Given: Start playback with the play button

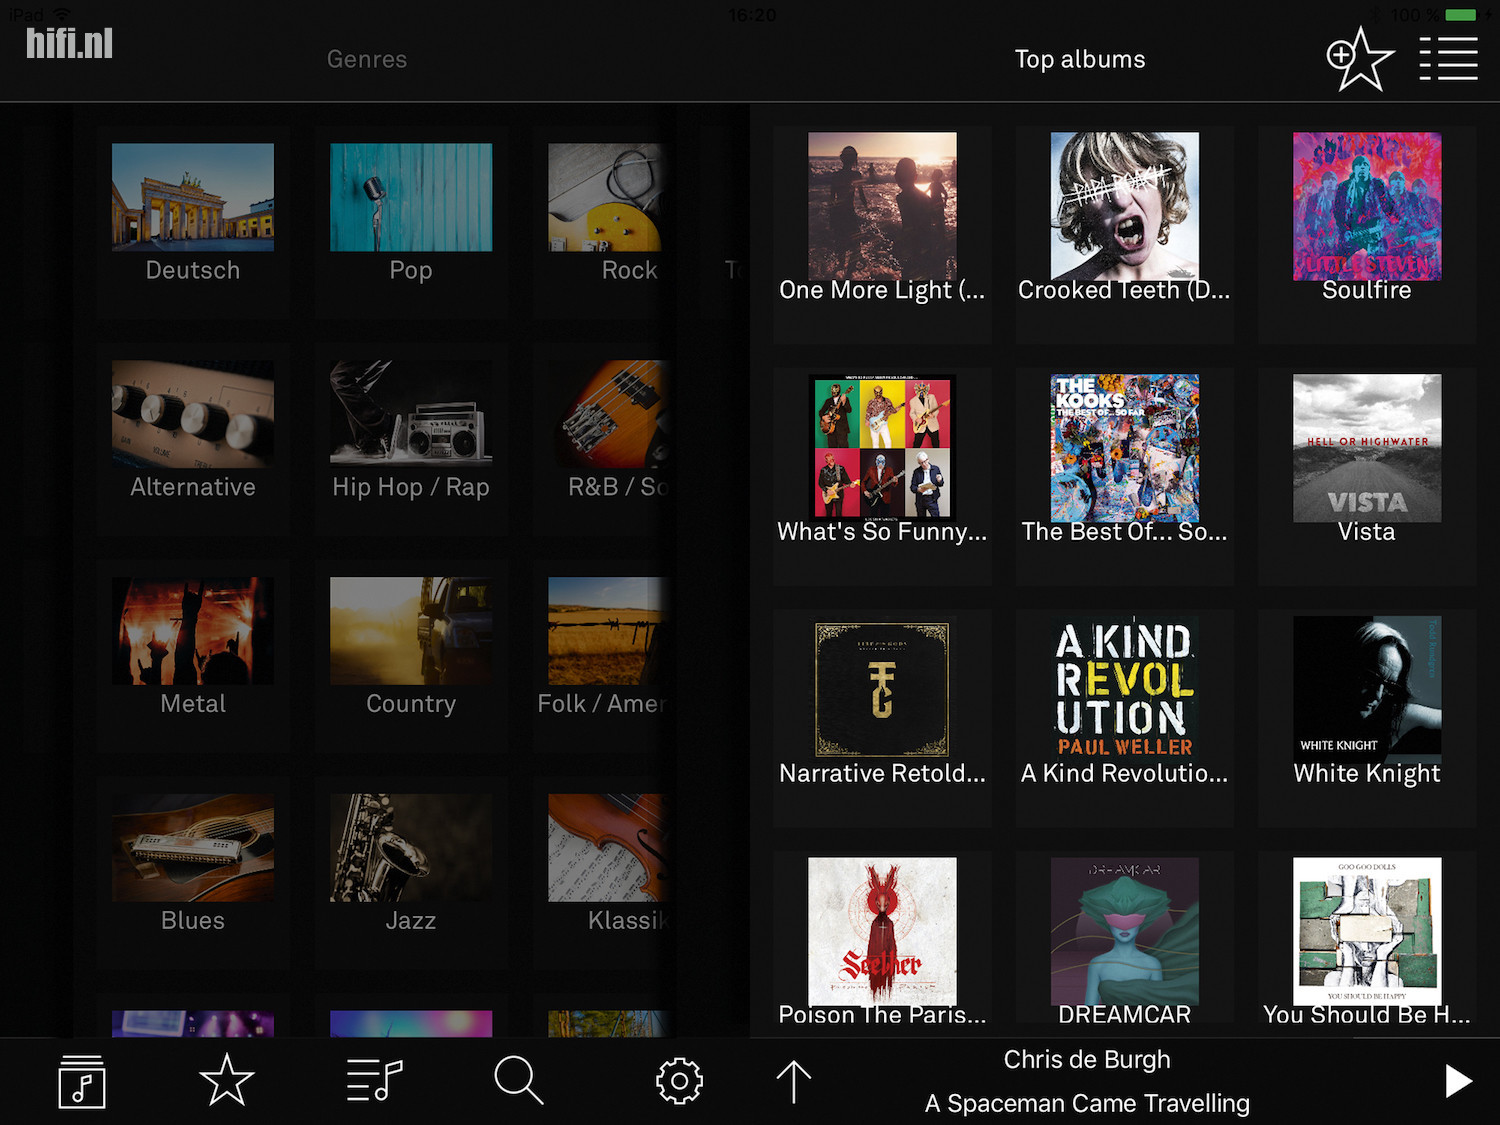Looking at the screenshot, I should click(1458, 1081).
